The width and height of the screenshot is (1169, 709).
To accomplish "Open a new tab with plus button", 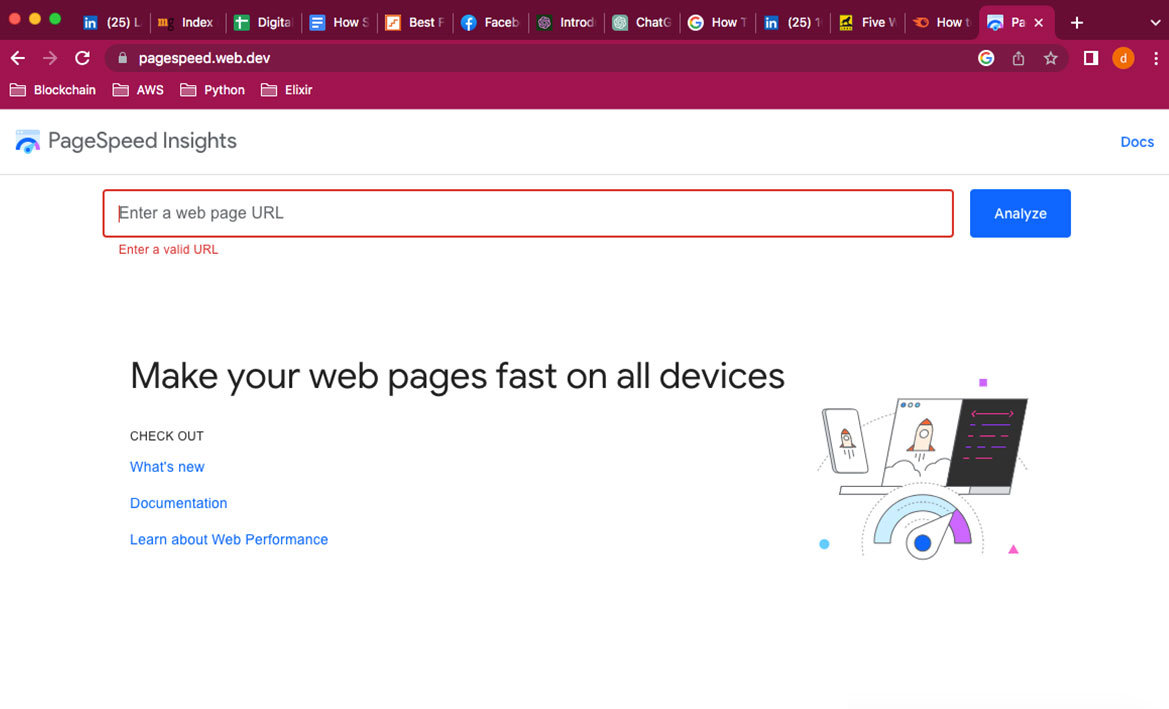I will 1077,23.
